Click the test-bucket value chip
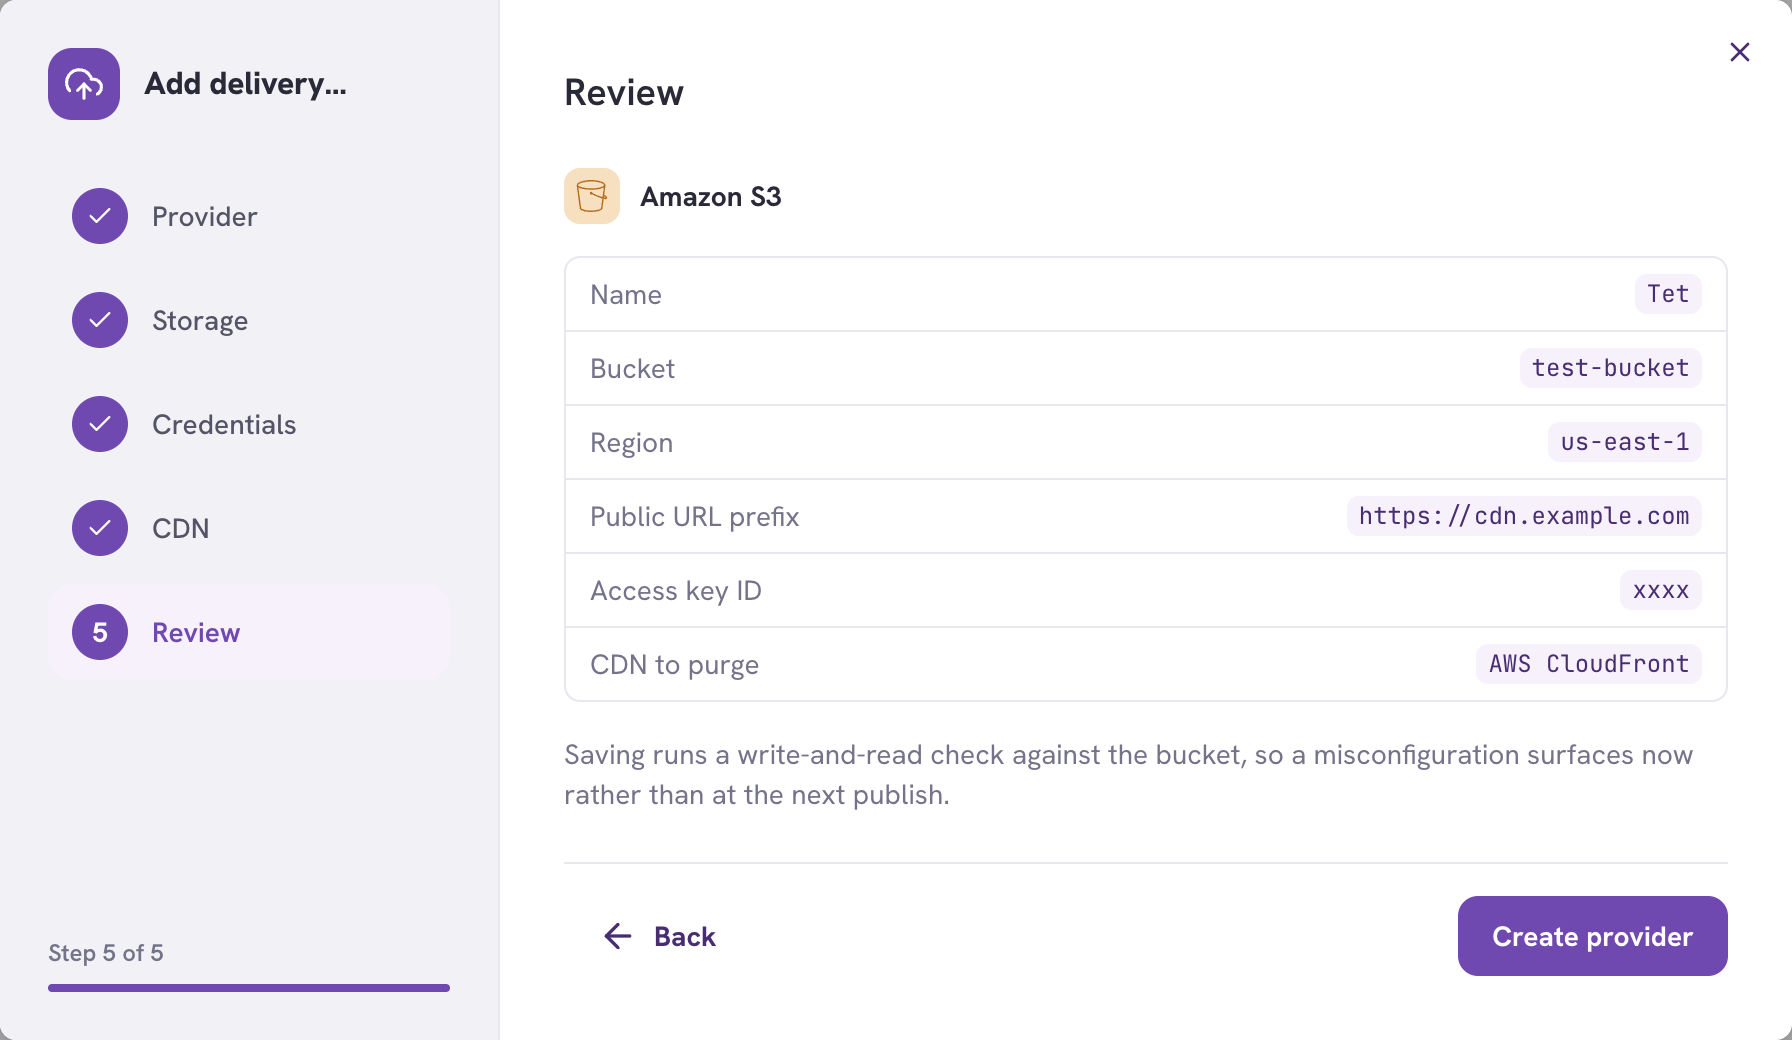Viewport: 1792px width, 1040px height. coord(1610,368)
